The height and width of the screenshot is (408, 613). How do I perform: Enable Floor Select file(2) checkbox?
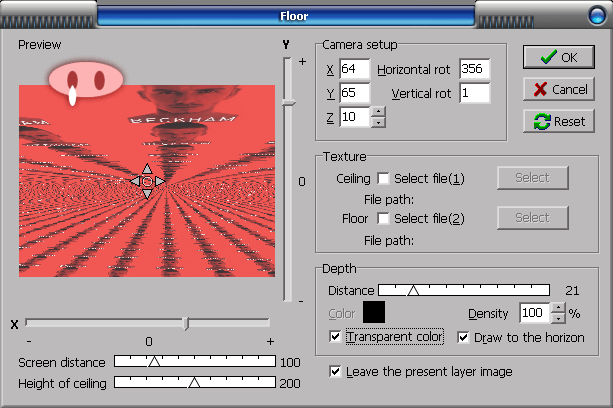point(383,218)
